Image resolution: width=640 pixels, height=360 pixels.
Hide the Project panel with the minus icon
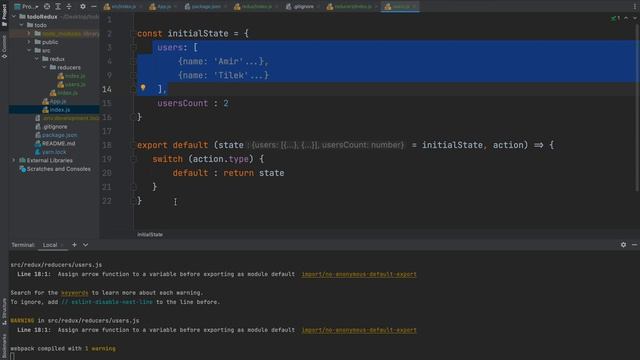pyautogui.click(x=93, y=7)
